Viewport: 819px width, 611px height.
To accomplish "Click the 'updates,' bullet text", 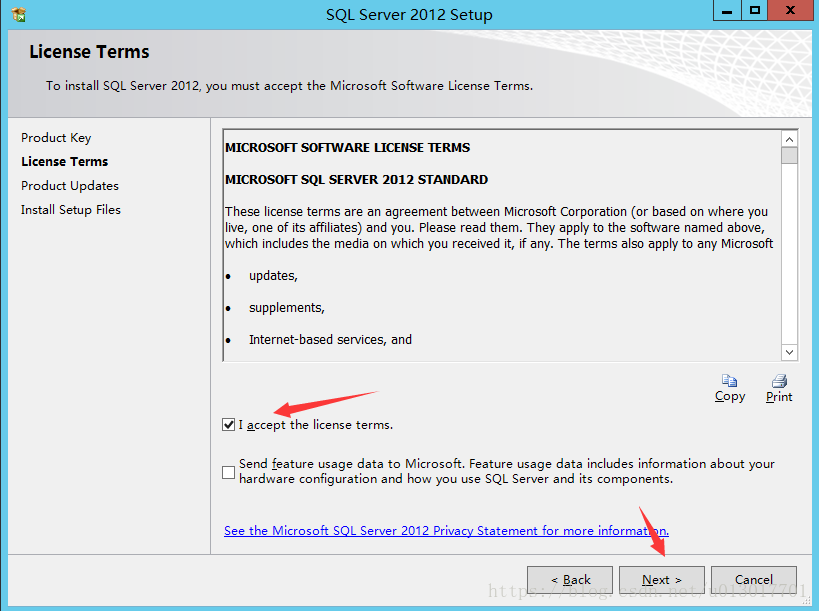I will click(273, 276).
